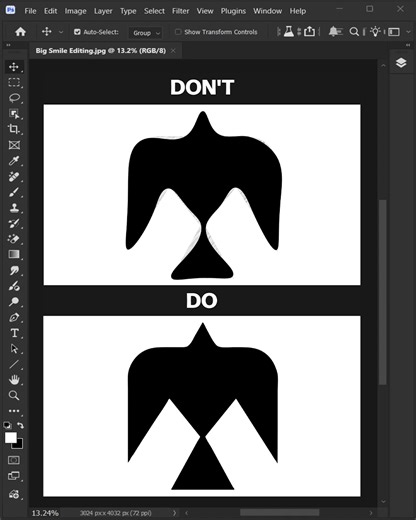Select the Spot Healing Brush tool
This screenshot has height=520, width=416.
(14, 176)
